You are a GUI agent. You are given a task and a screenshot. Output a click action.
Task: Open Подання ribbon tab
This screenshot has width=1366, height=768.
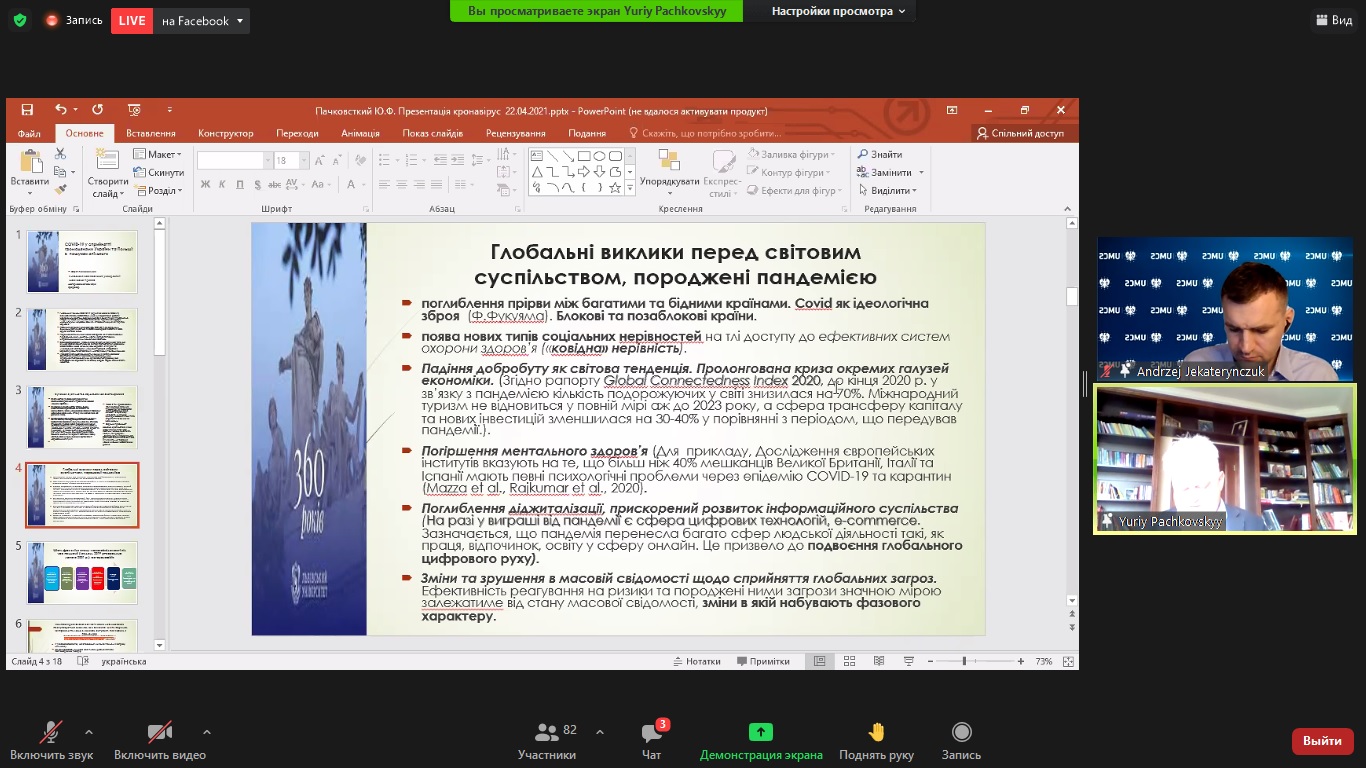587,133
